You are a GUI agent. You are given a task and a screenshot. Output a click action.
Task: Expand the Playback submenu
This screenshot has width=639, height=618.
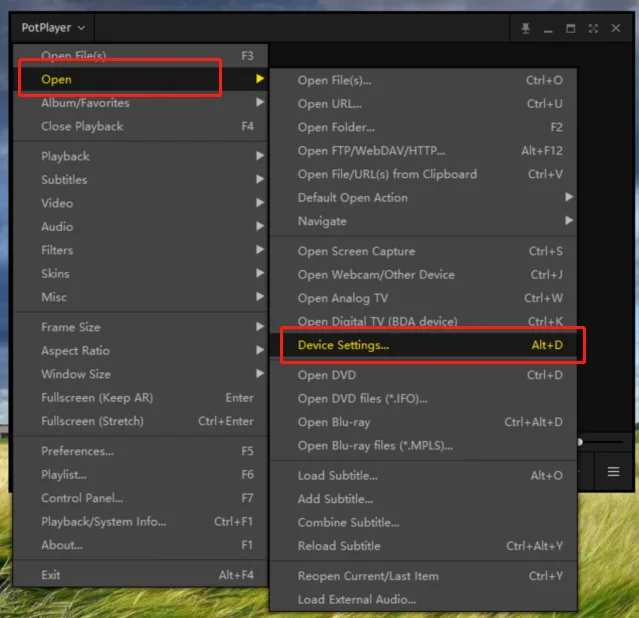click(141, 156)
